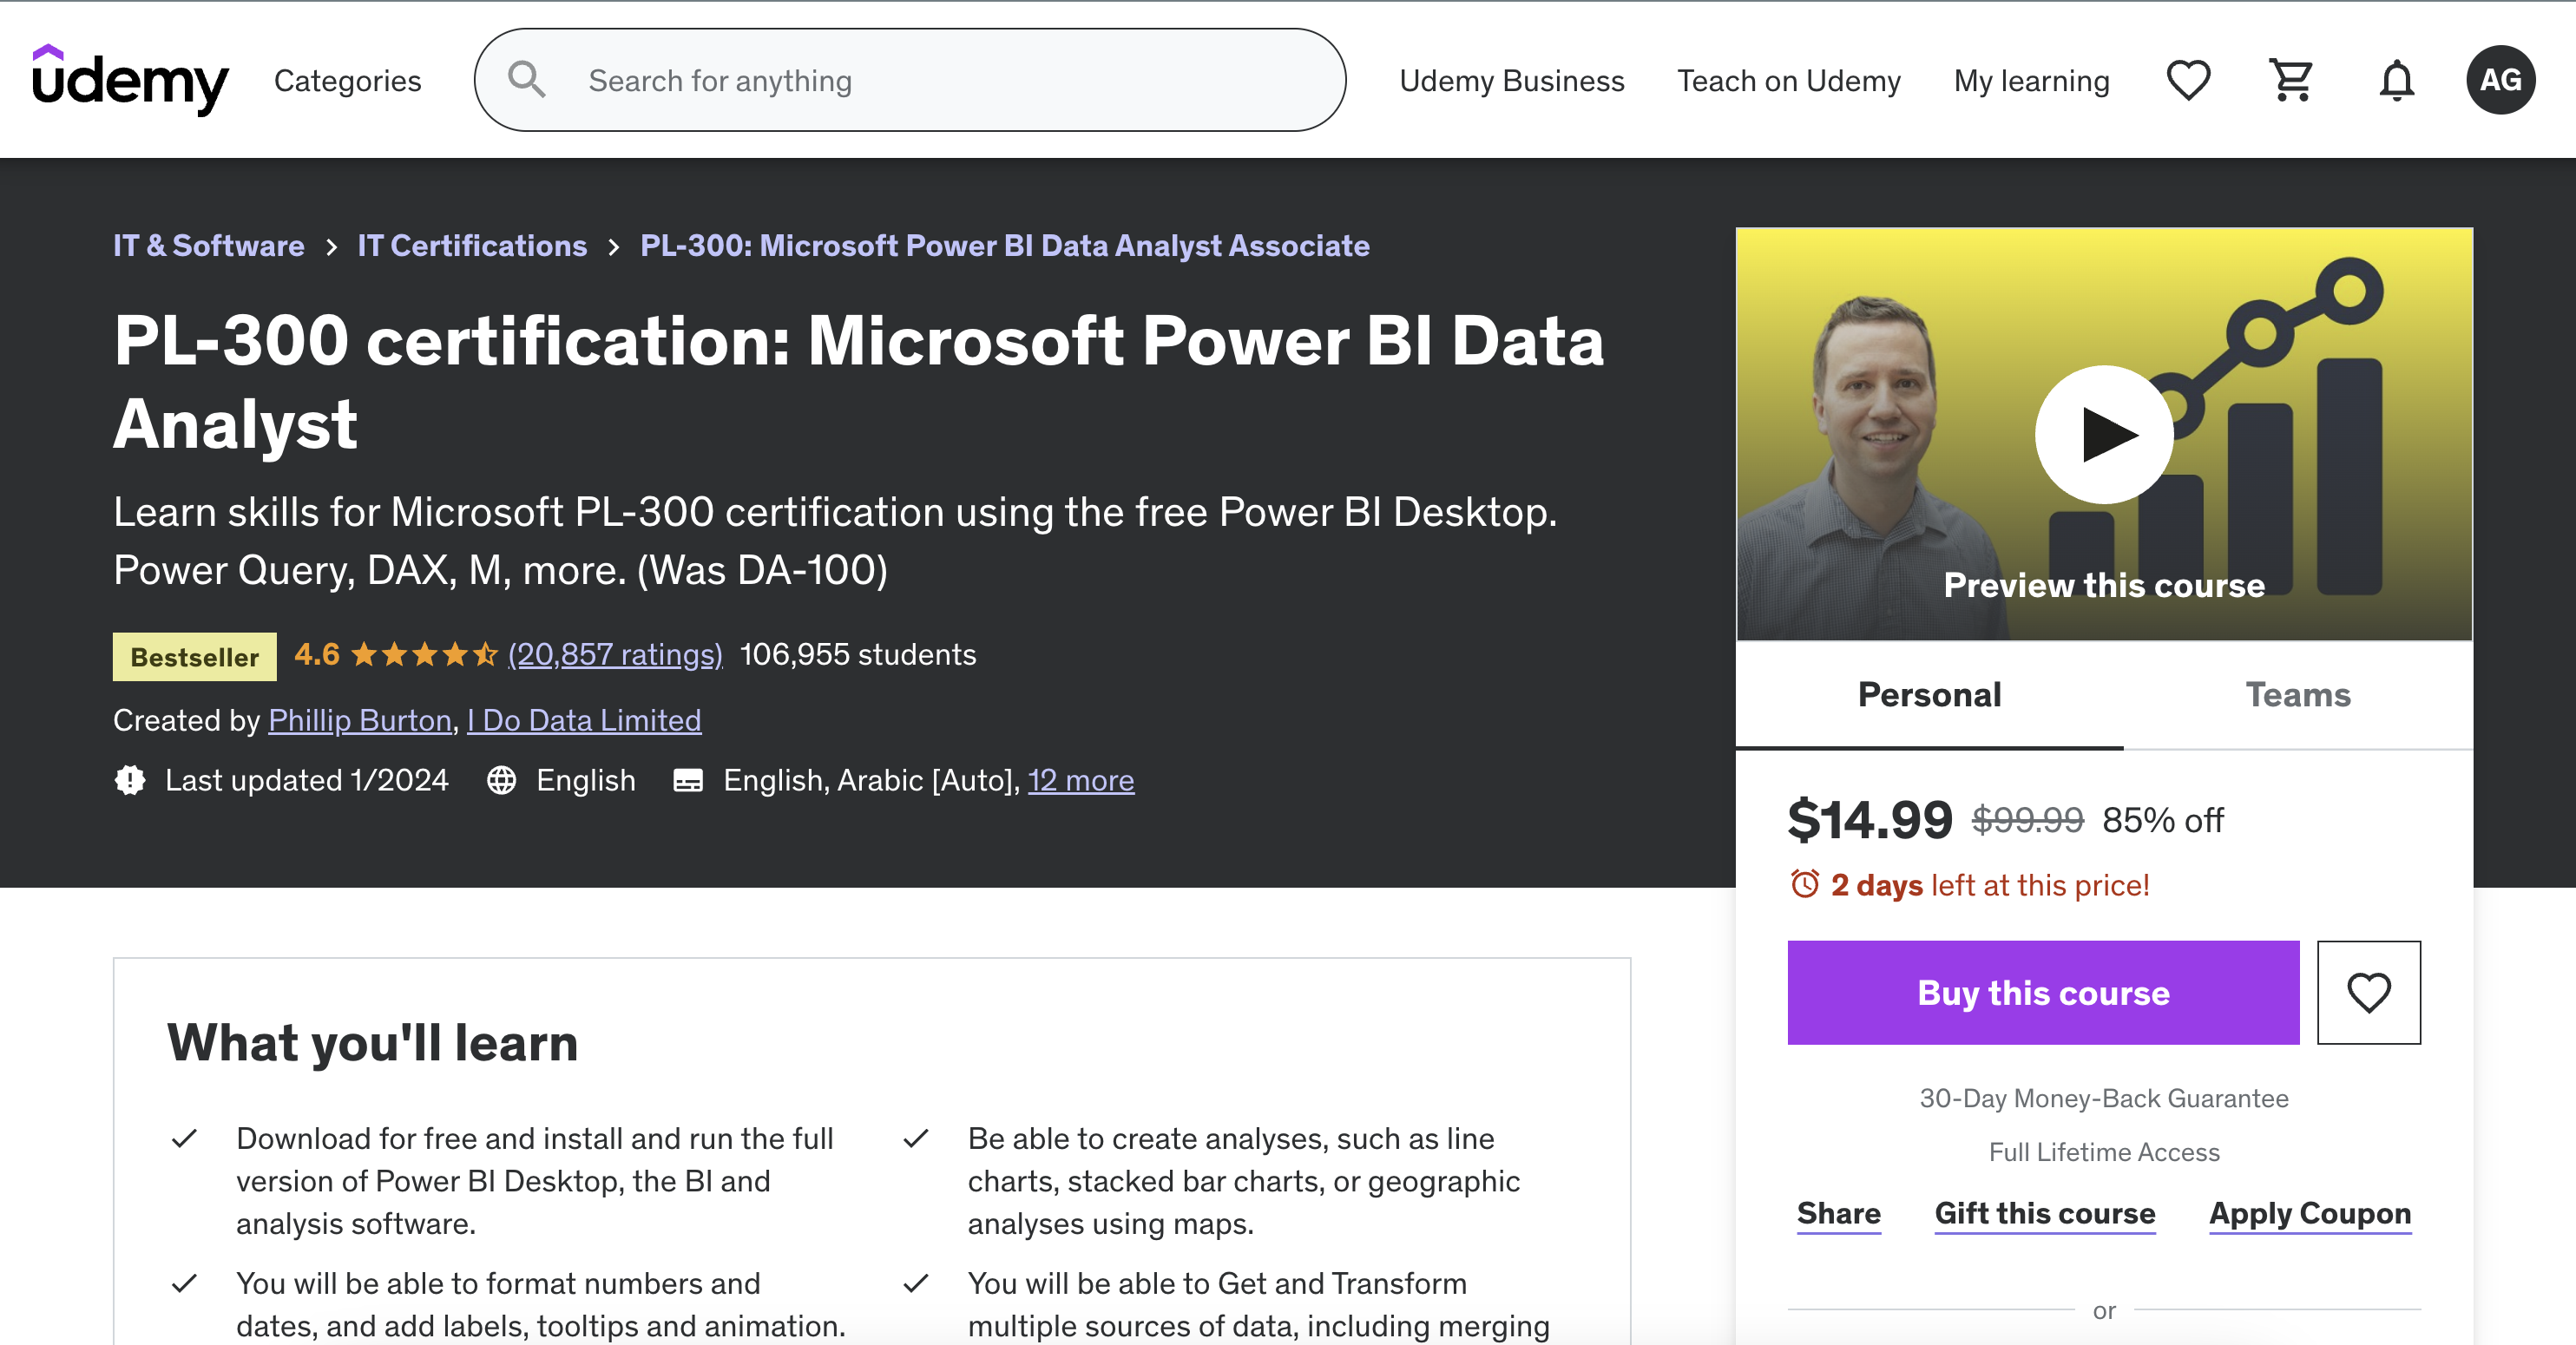This screenshot has height=1345, width=2576.
Task: Click the Preview this course label
Action: click(2103, 585)
